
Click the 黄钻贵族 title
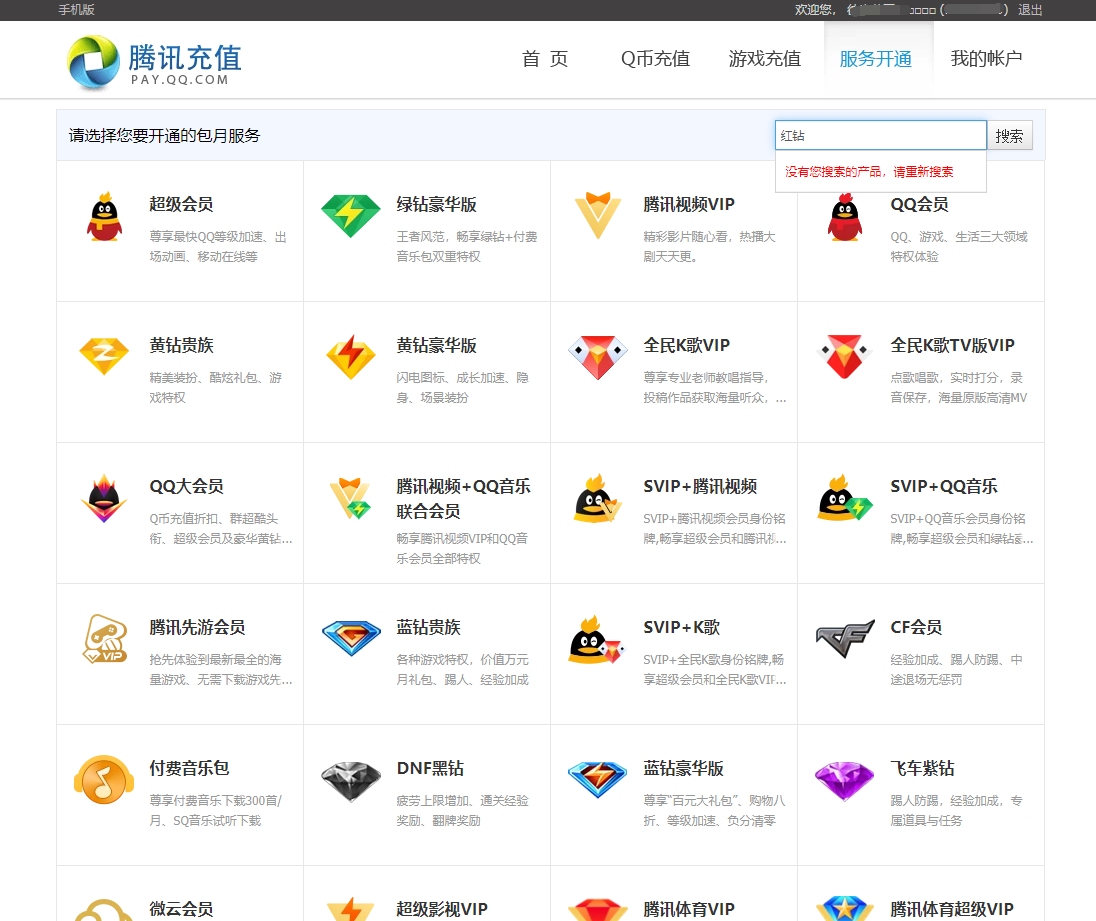[x=181, y=345]
